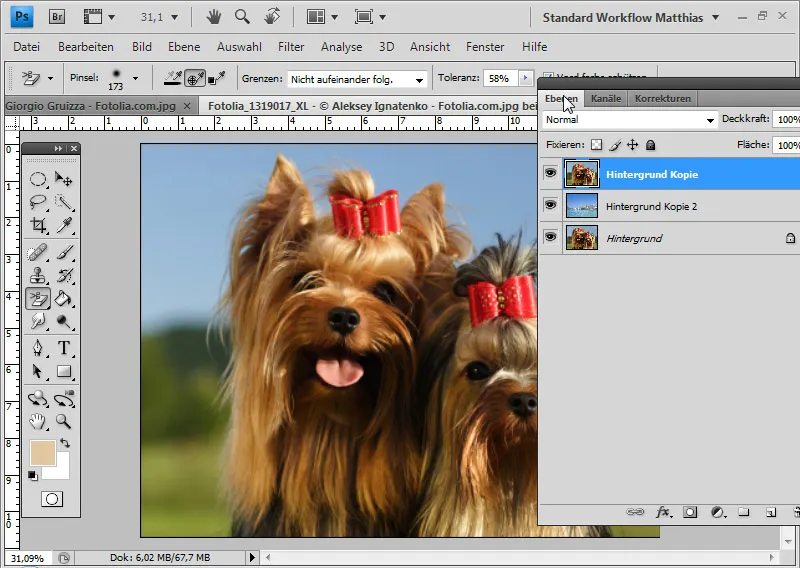Screen dimensions: 800x568
Task: Launch Bridge from the application bar
Action: [x=57, y=17]
